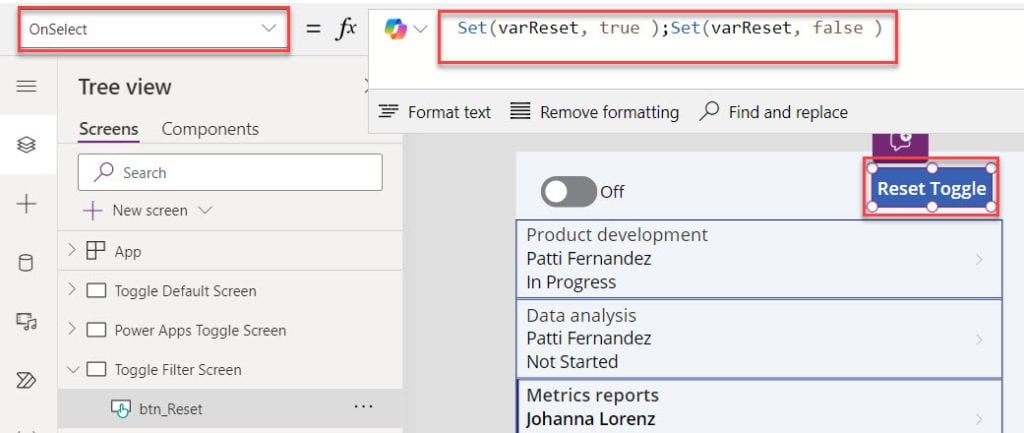Screen dimensions: 1024x433
Task: Click the fx formula symbol
Action: pyautogui.click(x=345, y=29)
